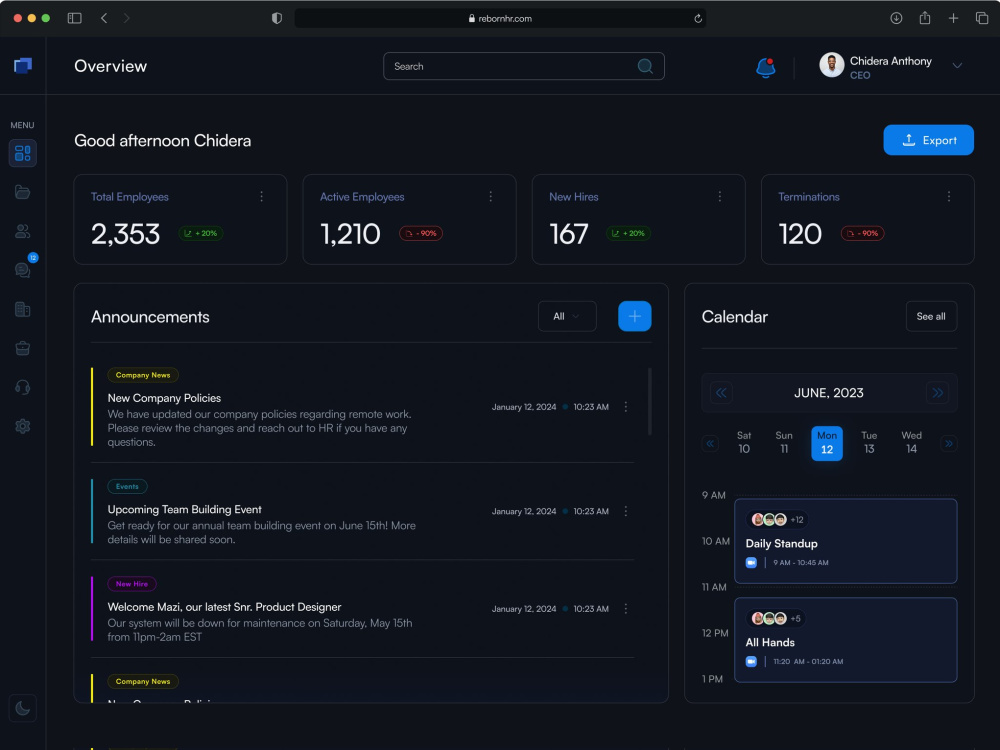Image resolution: width=1000 pixels, height=750 pixels.
Task: Open the chat with 12 unread messages
Action: [22, 270]
